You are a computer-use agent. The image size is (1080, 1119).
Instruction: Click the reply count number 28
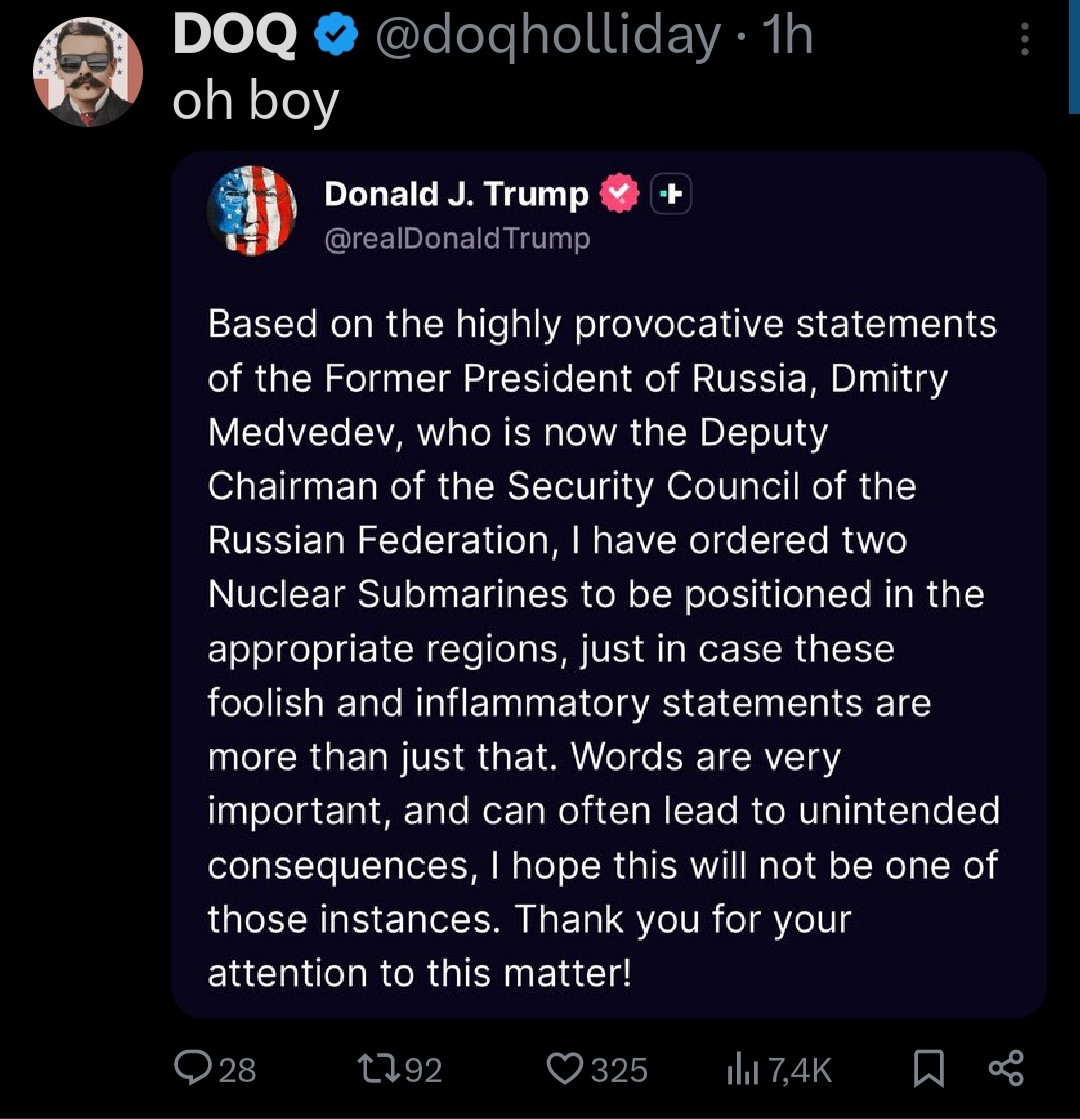click(x=237, y=1070)
